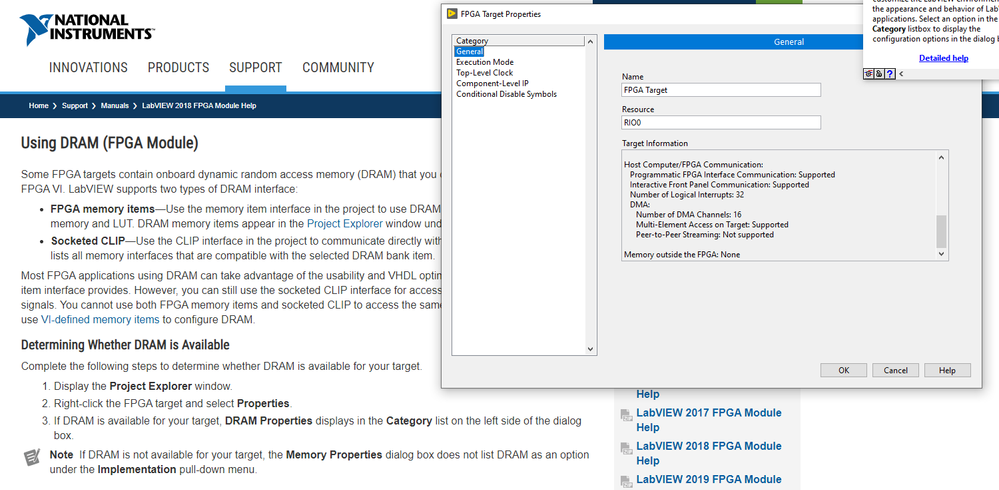Click the blue question mark More Help icon
Viewport: 999px width, 490px height.
(x=889, y=74)
